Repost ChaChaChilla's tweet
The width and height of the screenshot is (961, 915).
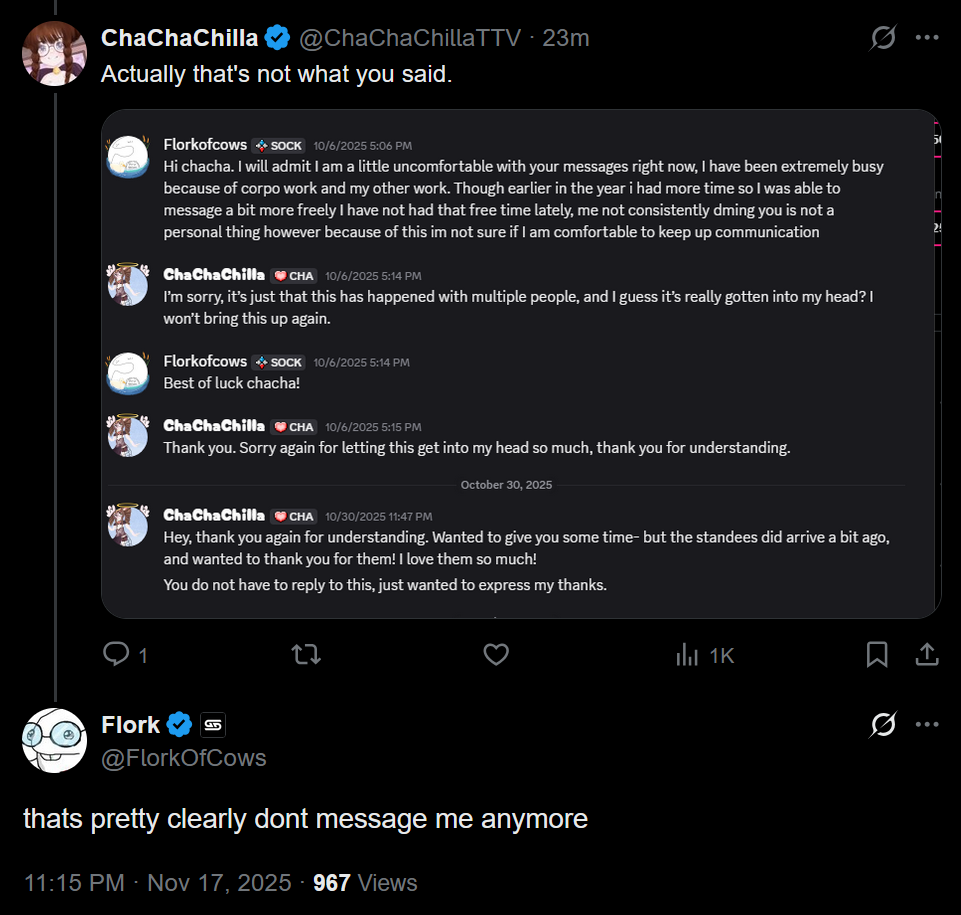click(306, 655)
